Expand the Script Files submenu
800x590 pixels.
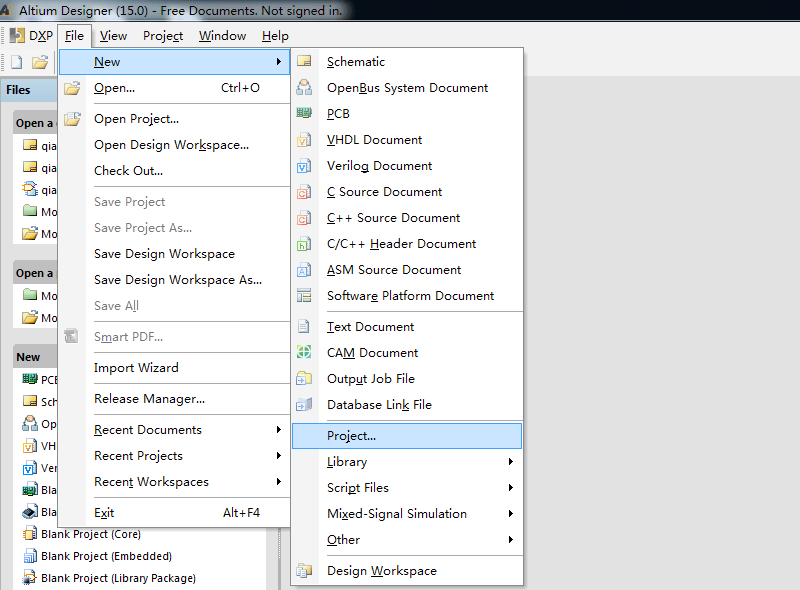tap(420, 488)
